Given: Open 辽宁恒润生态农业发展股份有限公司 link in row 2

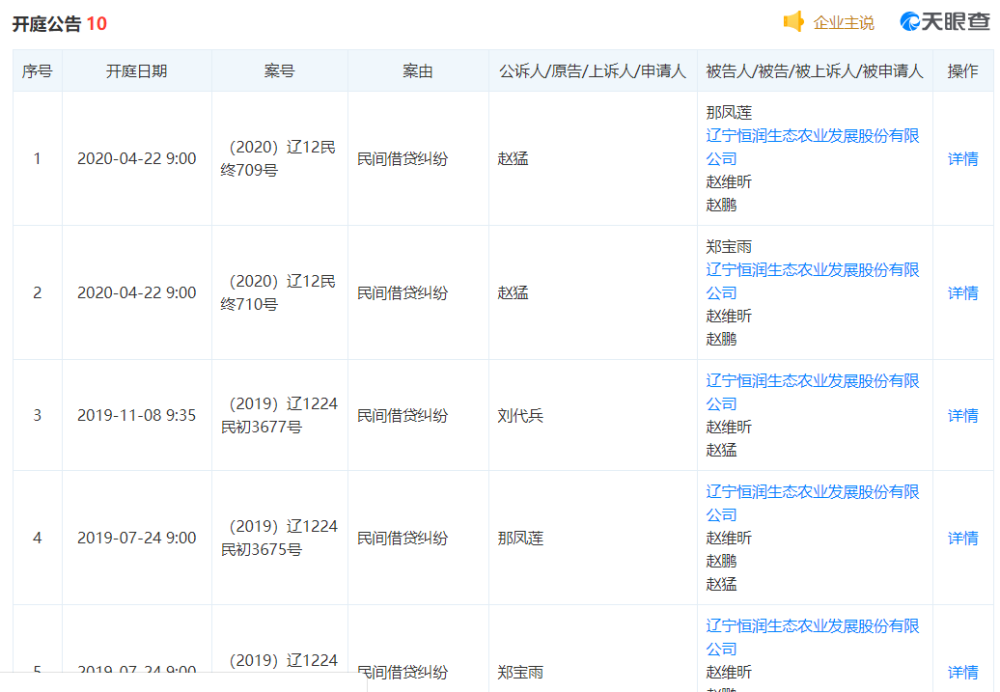Looking at the screenshot, I should tap(812, 281).
